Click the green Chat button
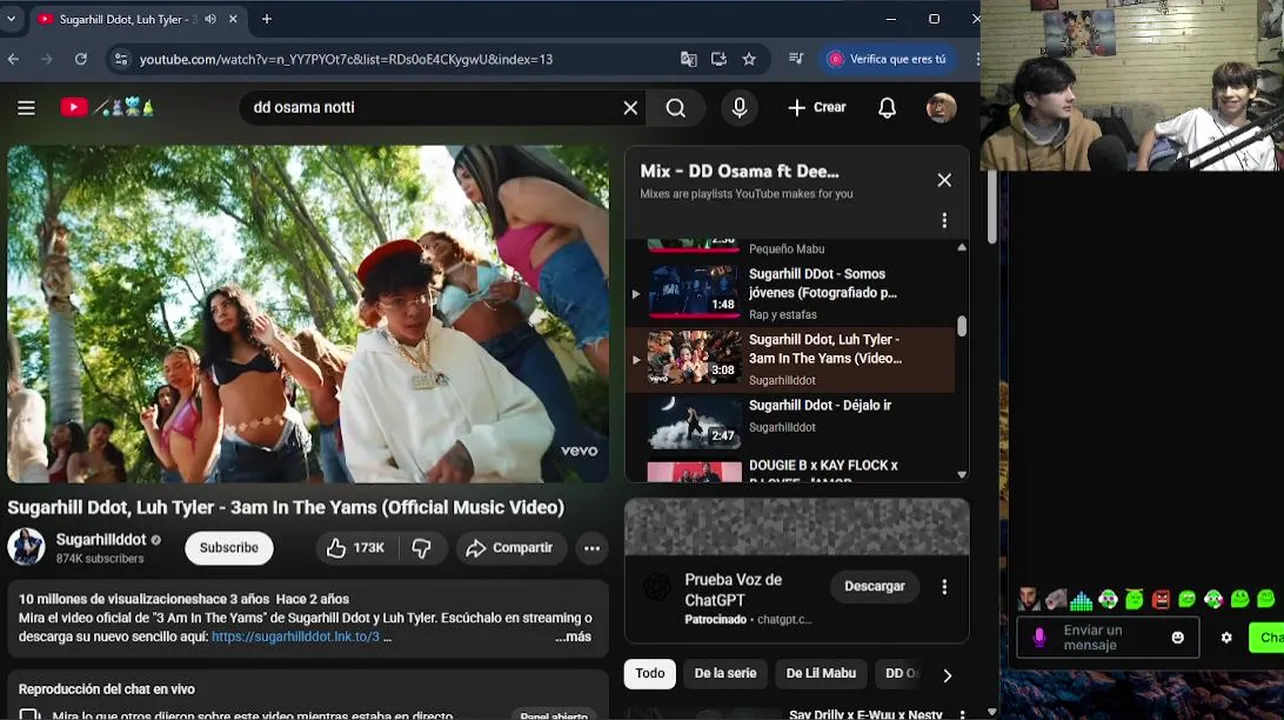 [1267, 637]
